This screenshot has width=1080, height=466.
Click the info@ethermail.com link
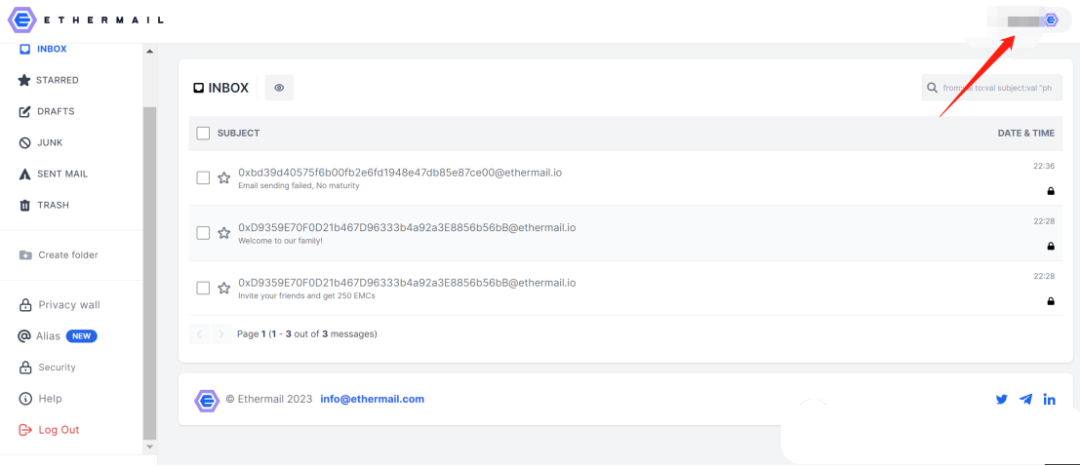(372, 399)
